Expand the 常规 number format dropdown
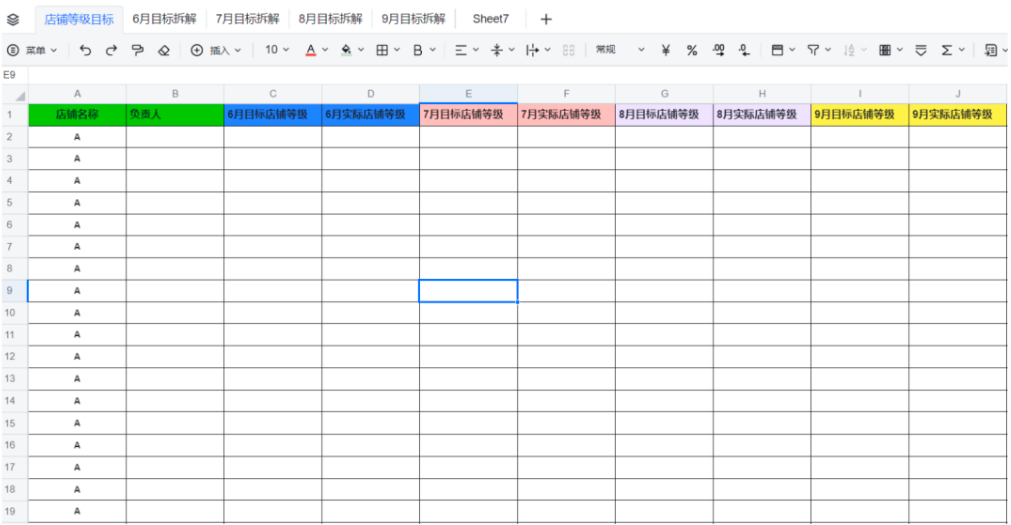Screen dimensions: 1011x525 pos(620,50)
